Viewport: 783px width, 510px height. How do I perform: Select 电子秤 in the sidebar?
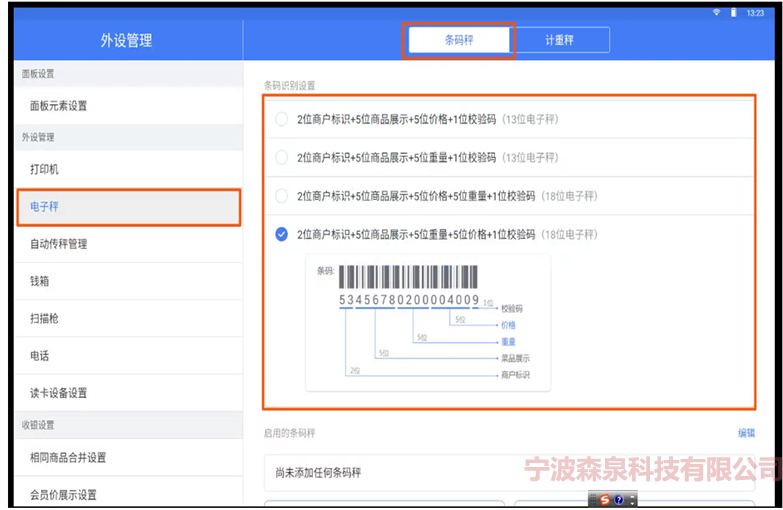44,206
